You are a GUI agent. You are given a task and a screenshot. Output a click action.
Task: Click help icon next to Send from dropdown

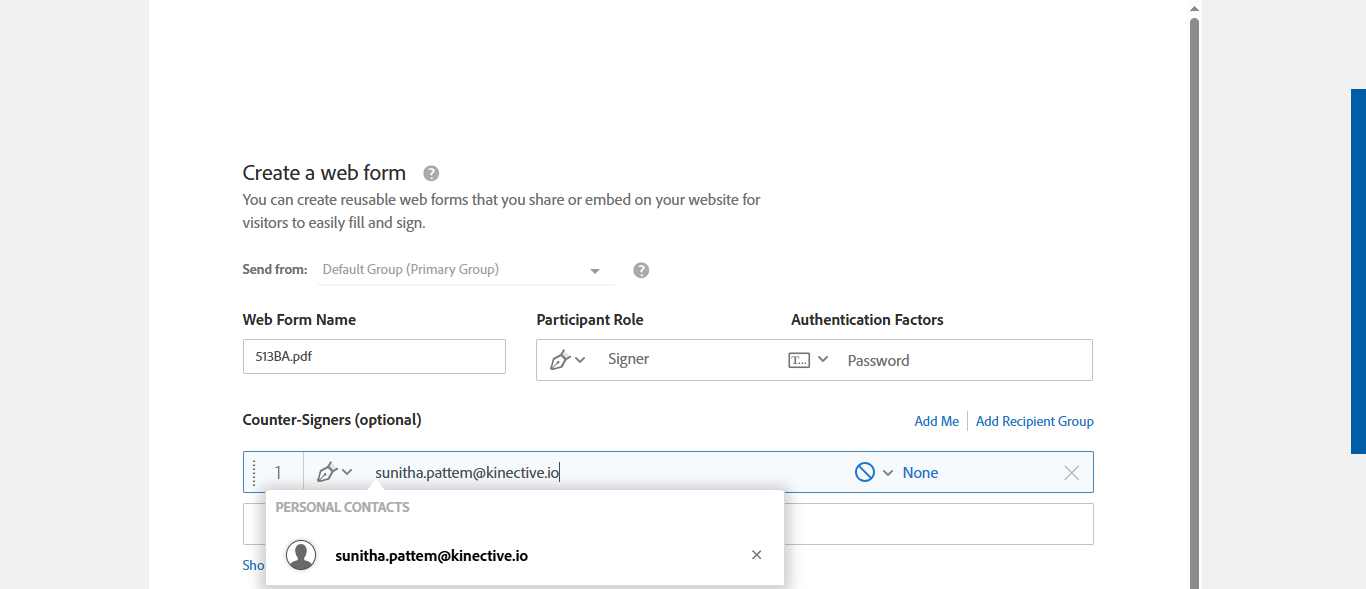tap(641, 270)
